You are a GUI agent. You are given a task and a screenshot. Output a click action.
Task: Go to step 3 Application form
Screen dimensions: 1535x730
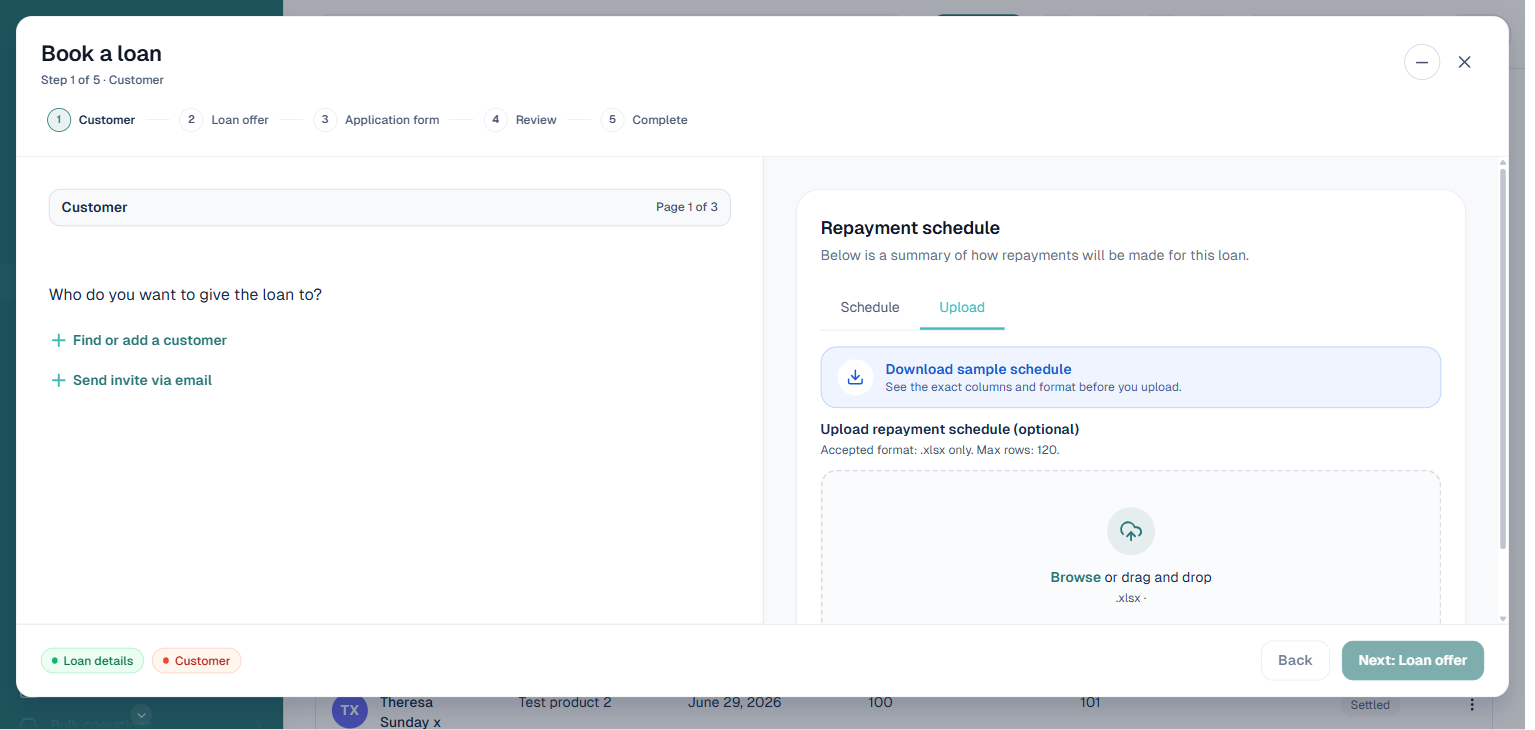click(x=377, y=120)
